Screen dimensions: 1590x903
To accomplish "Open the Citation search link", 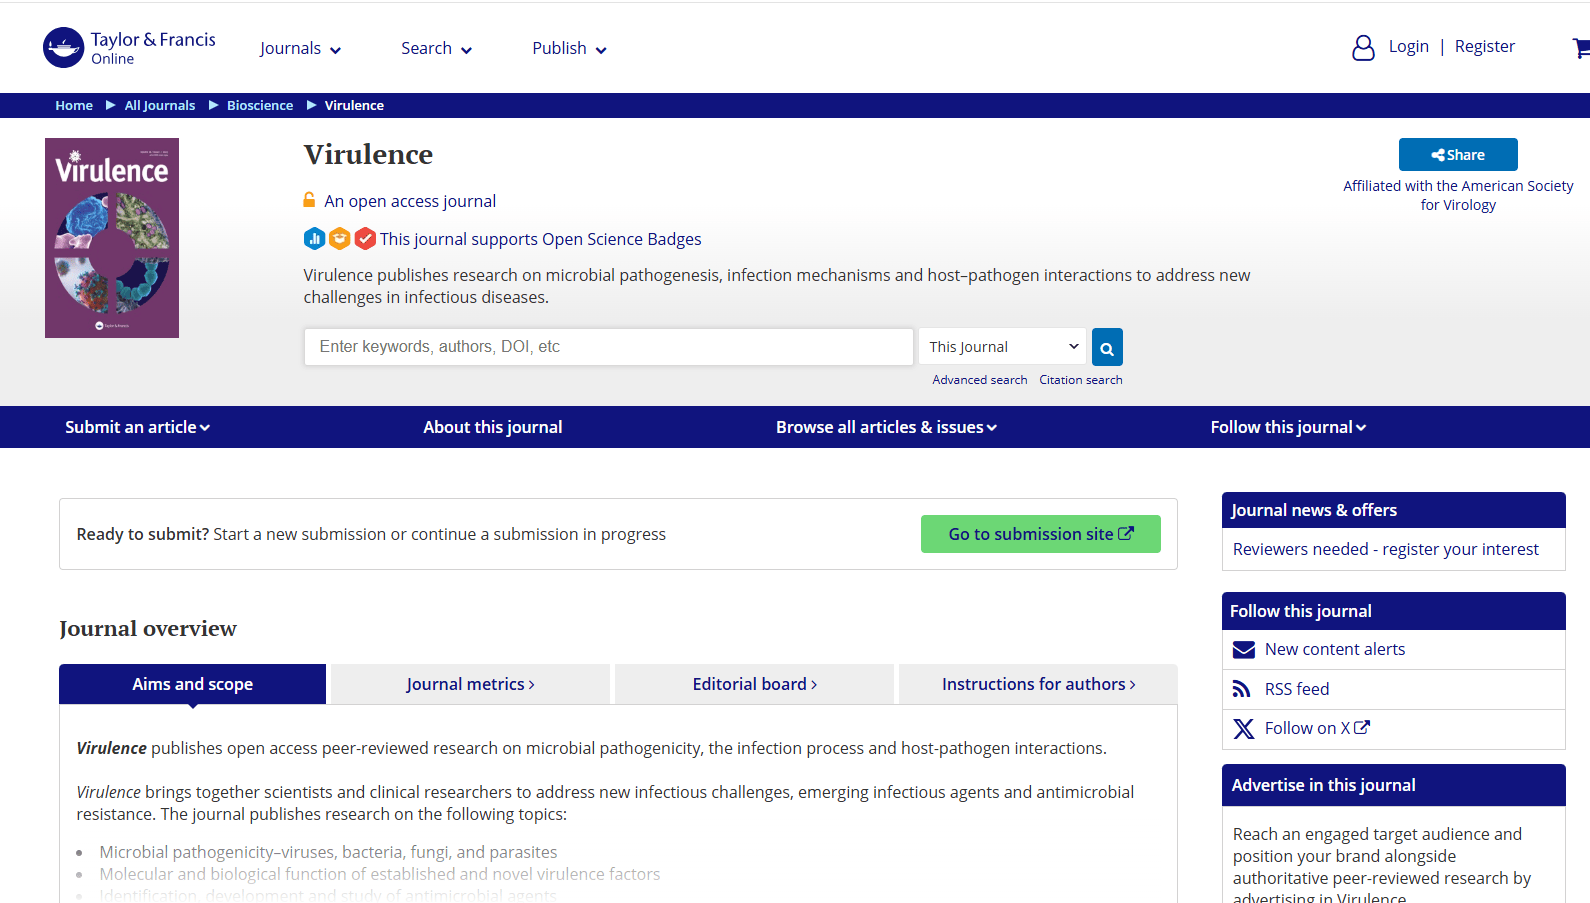I will [x=1081, y=380].
